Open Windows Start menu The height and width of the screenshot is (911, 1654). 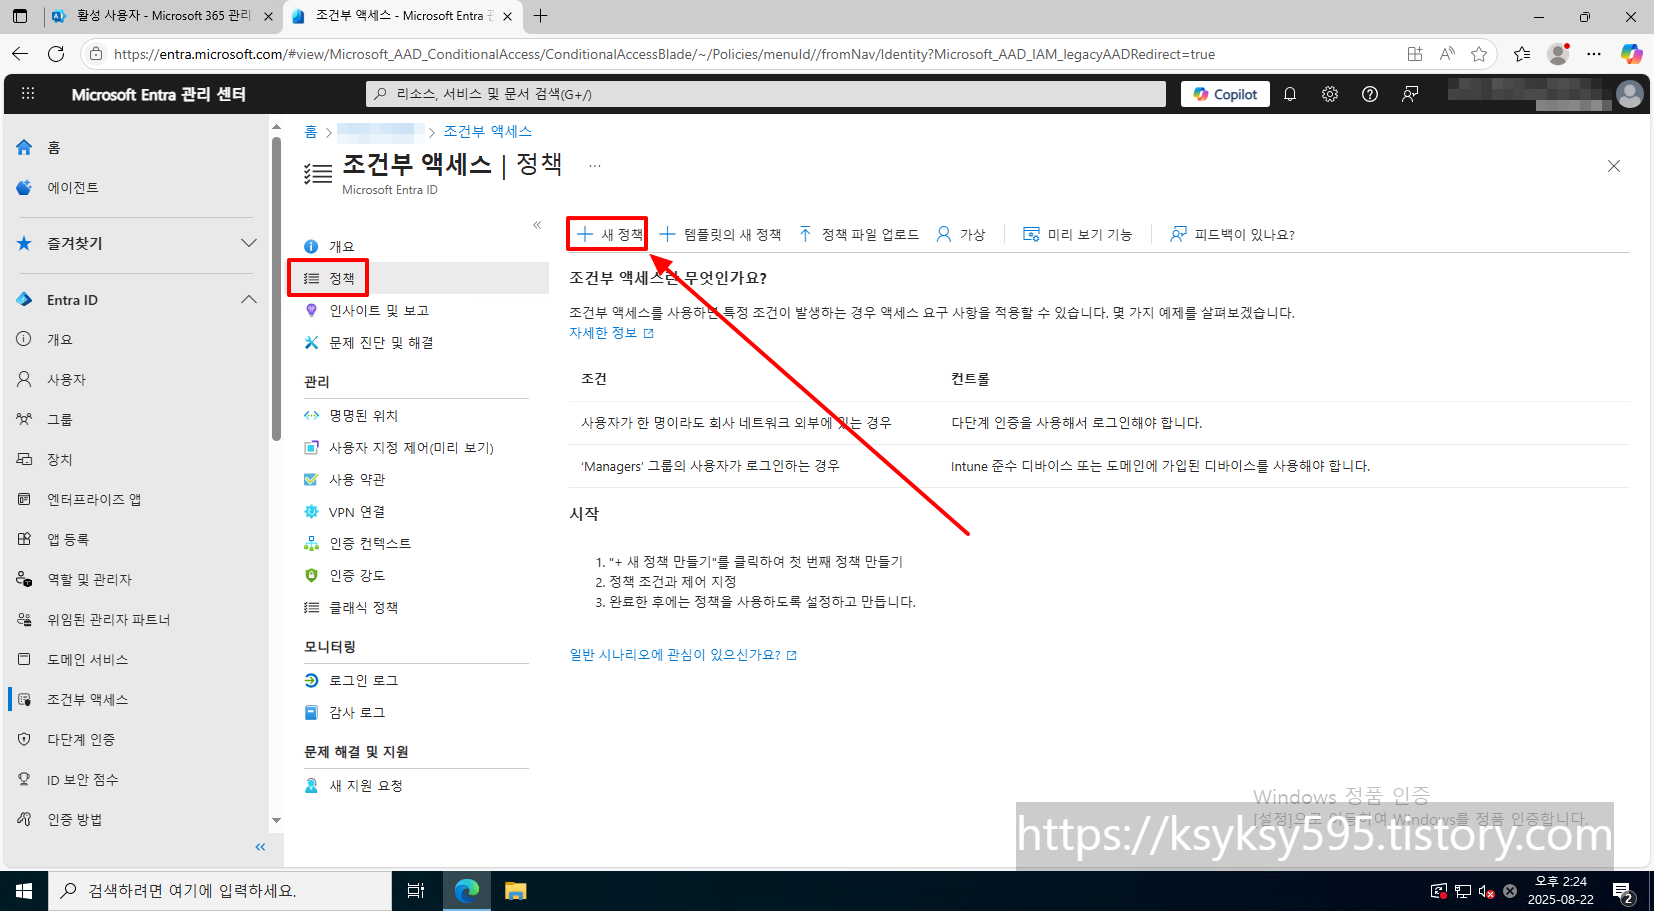[24, 890]
